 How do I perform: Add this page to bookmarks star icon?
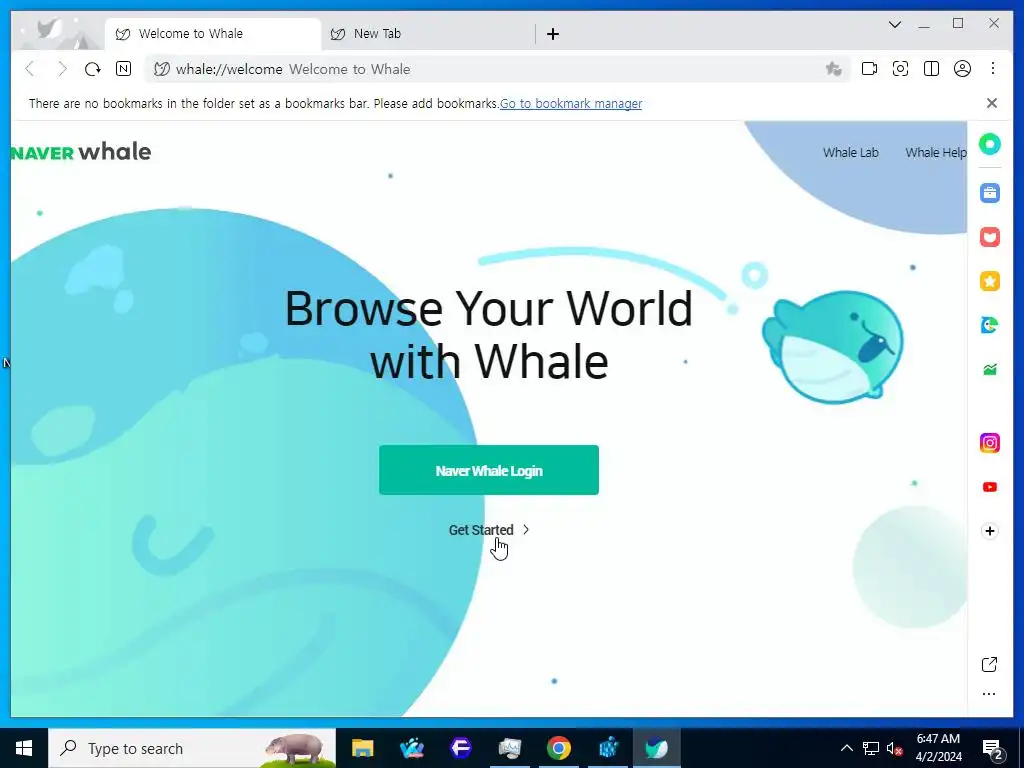pyautogui.click(x=833, y=69)
